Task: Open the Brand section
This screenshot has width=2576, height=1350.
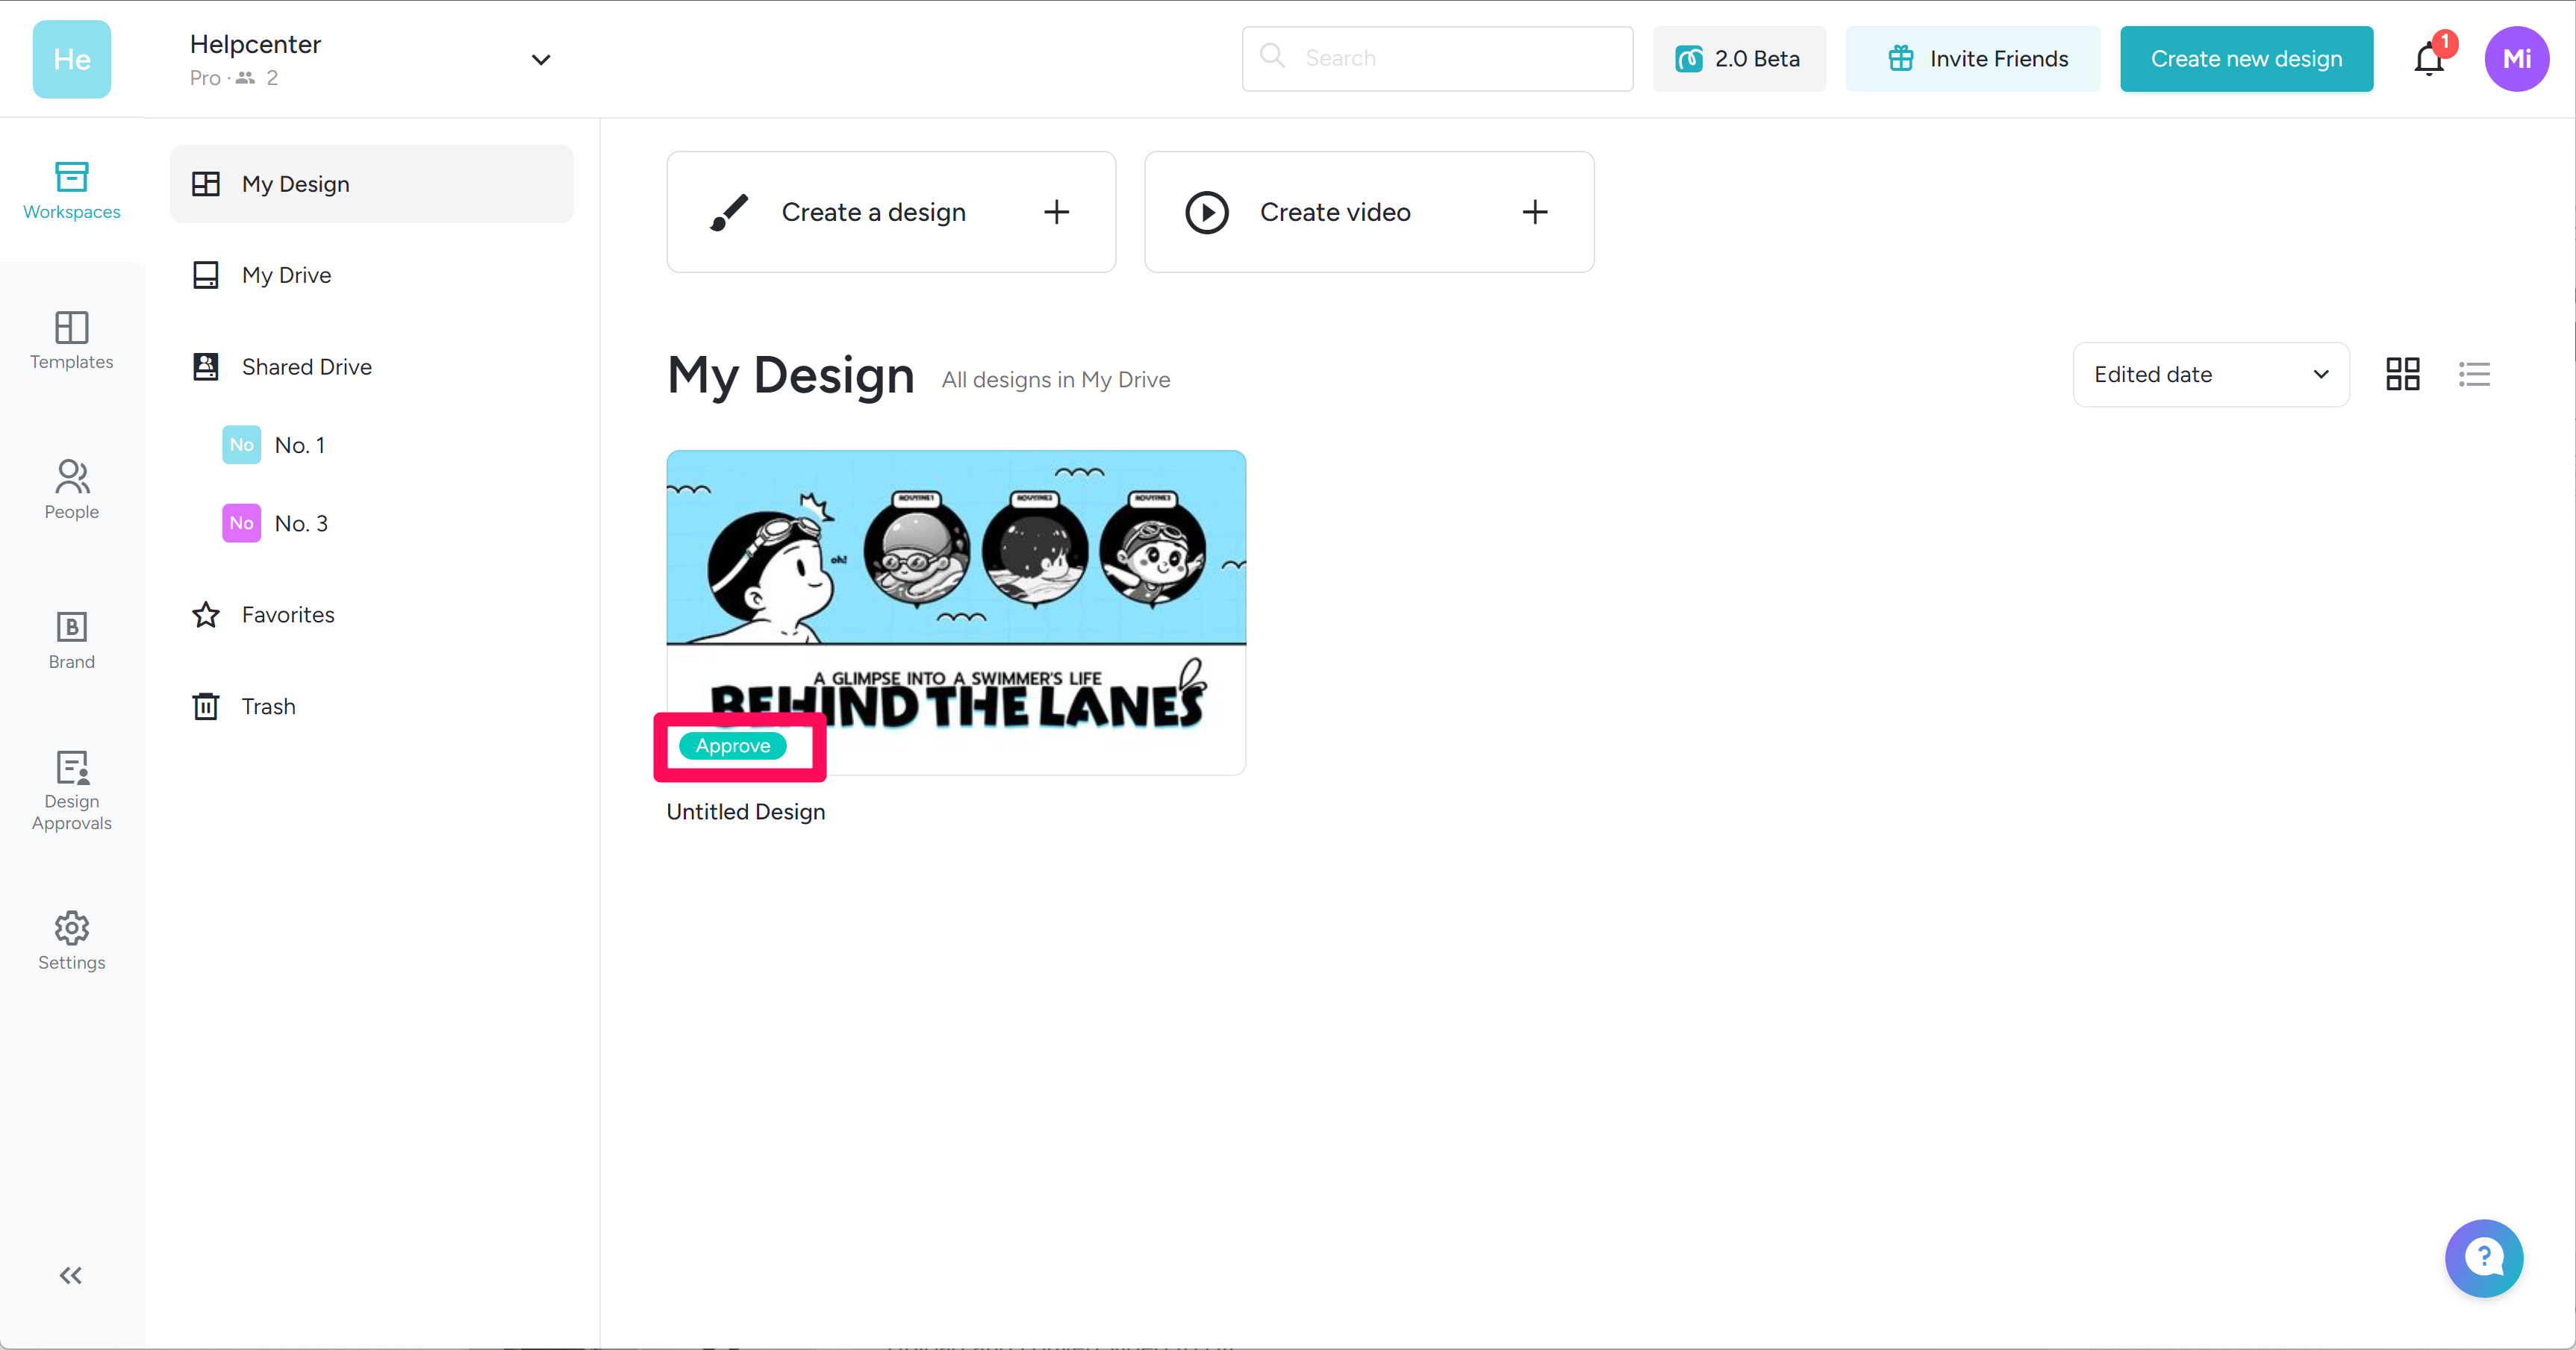Action: tap(71, 639)
